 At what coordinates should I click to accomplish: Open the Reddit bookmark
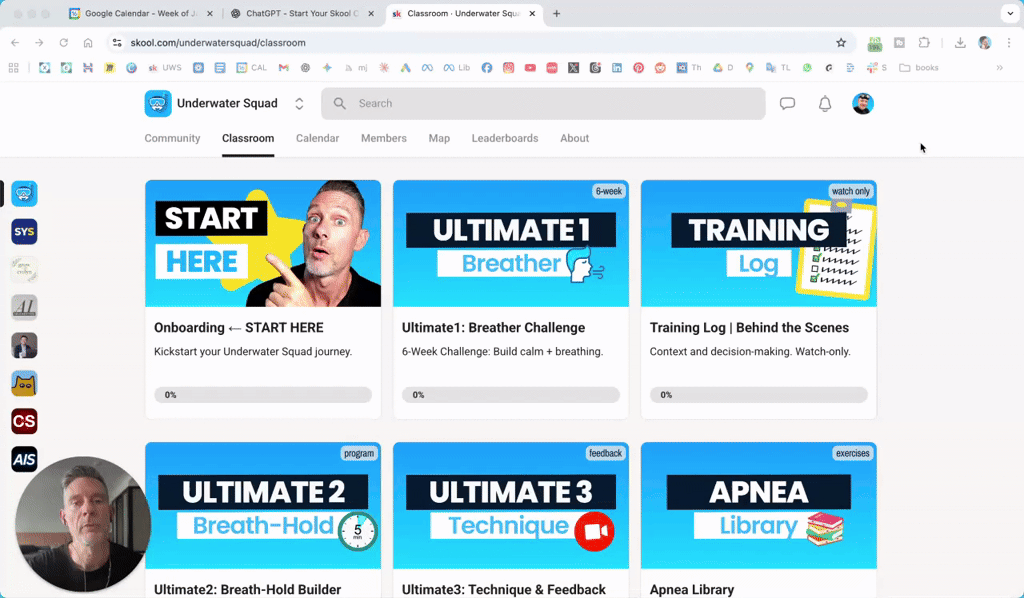(x=660, y=68)
